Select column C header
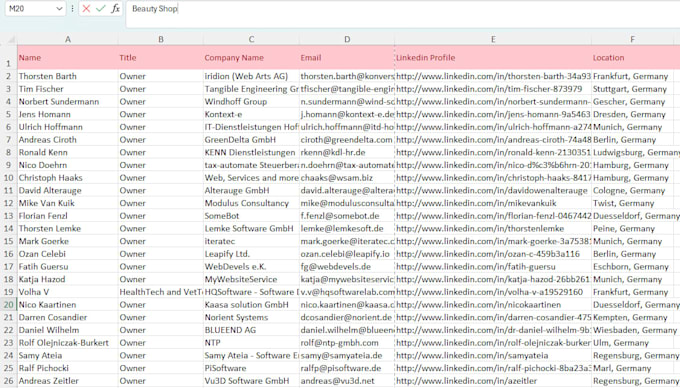 tap(251, 39)
